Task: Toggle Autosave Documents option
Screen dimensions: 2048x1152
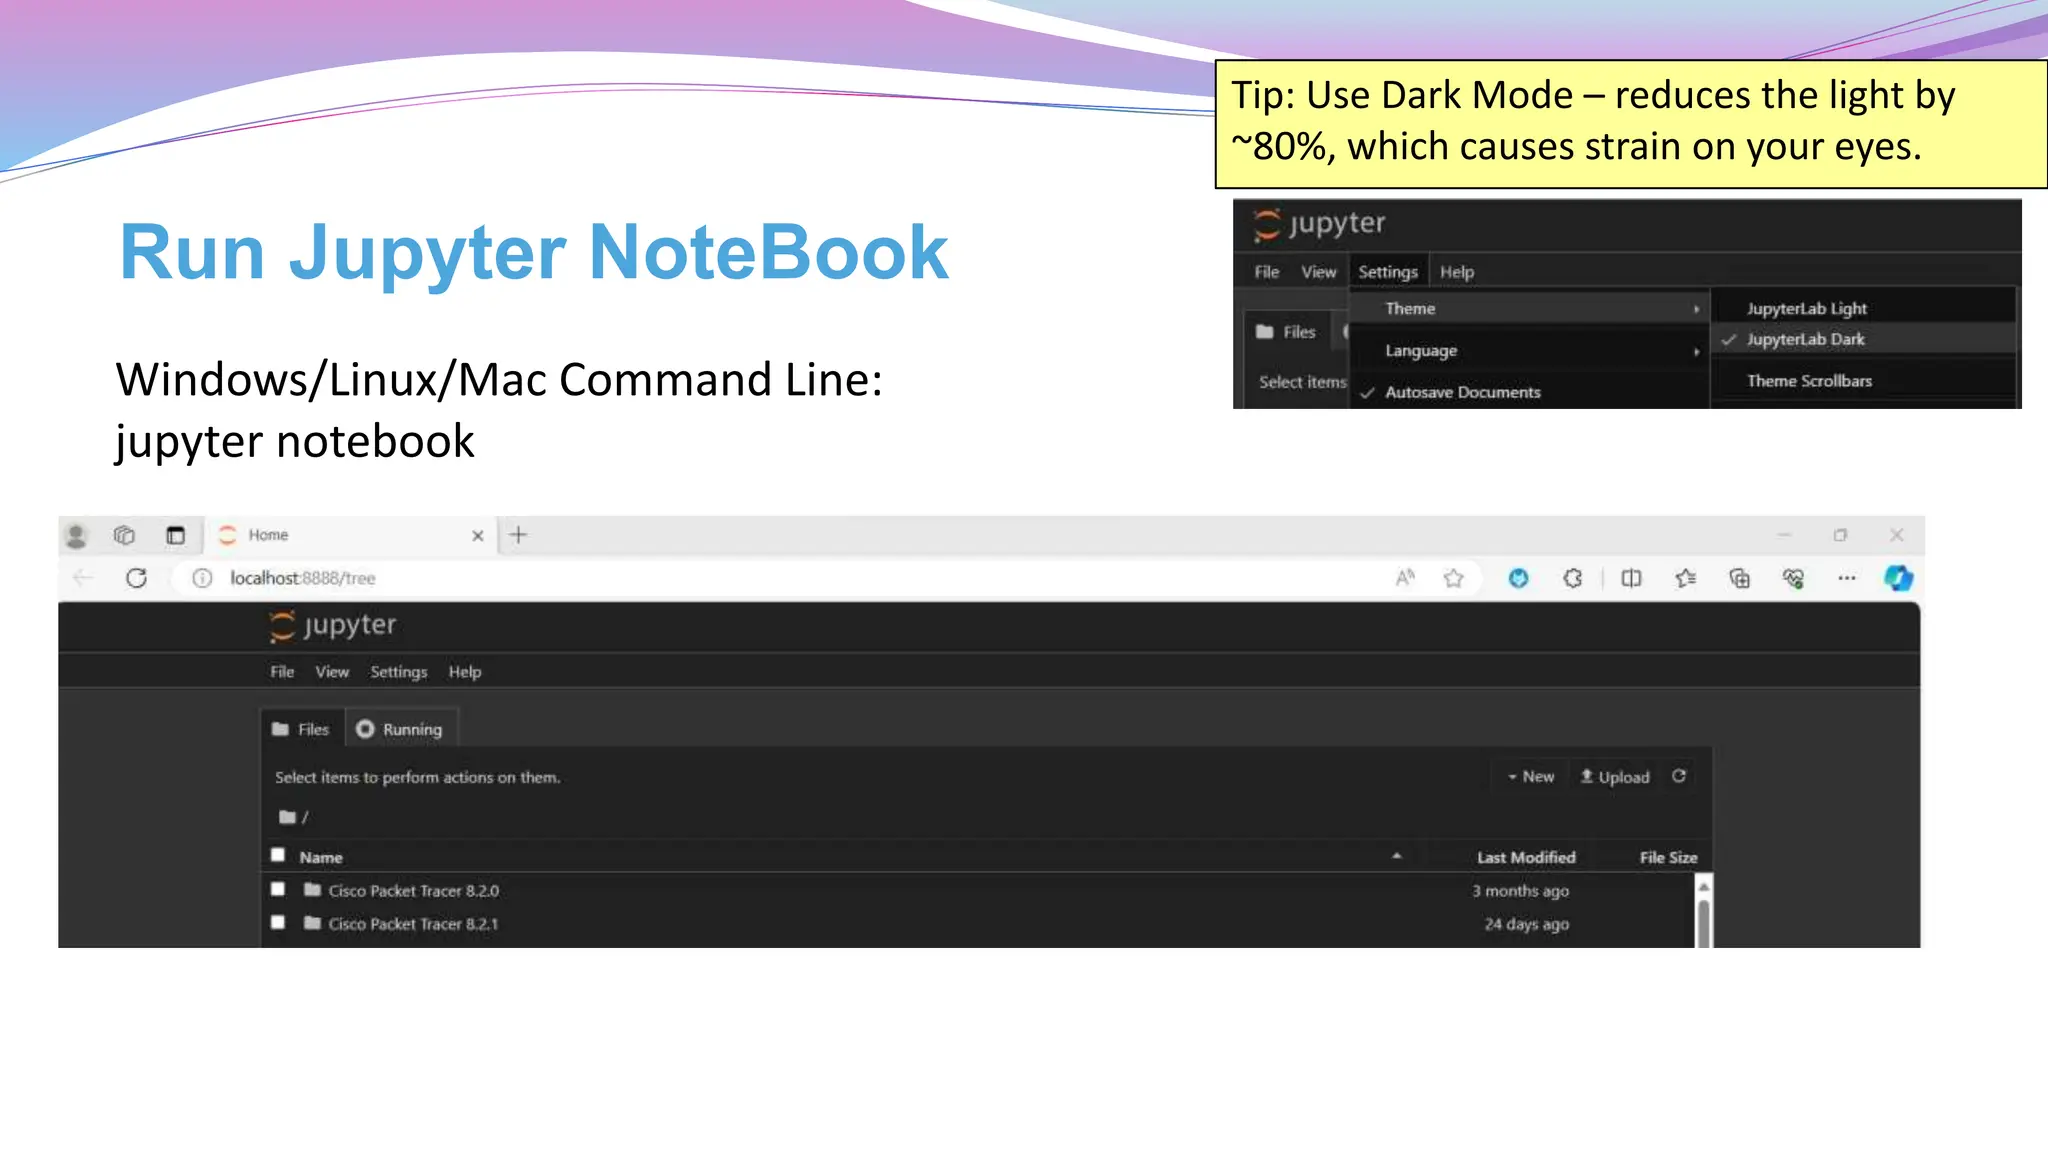Action: 1529,392
